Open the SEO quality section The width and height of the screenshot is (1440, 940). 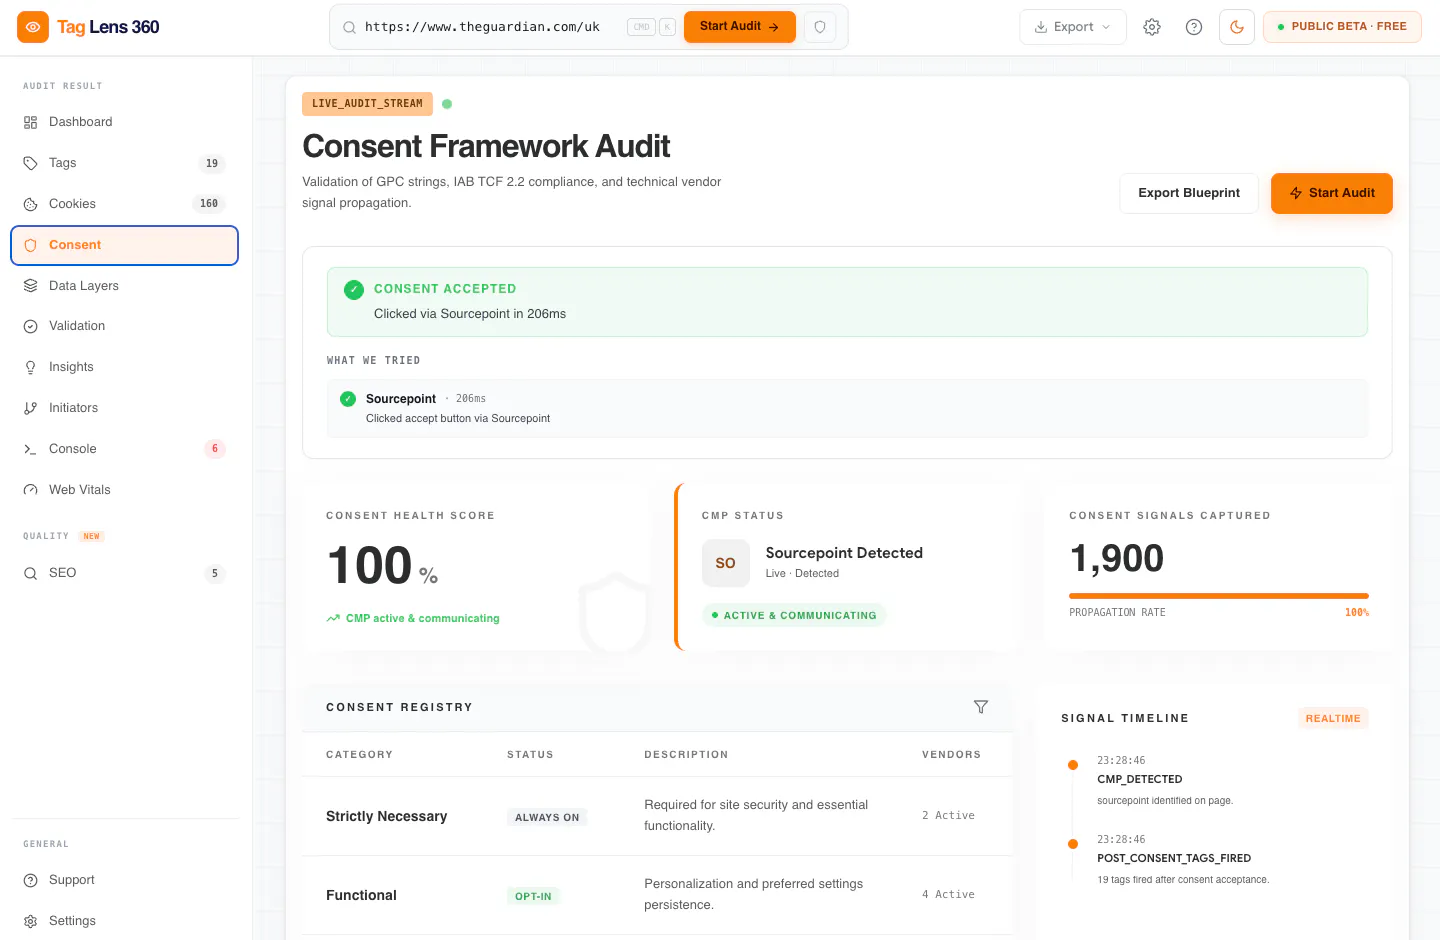pyautogui.click(x=125, y=573)
